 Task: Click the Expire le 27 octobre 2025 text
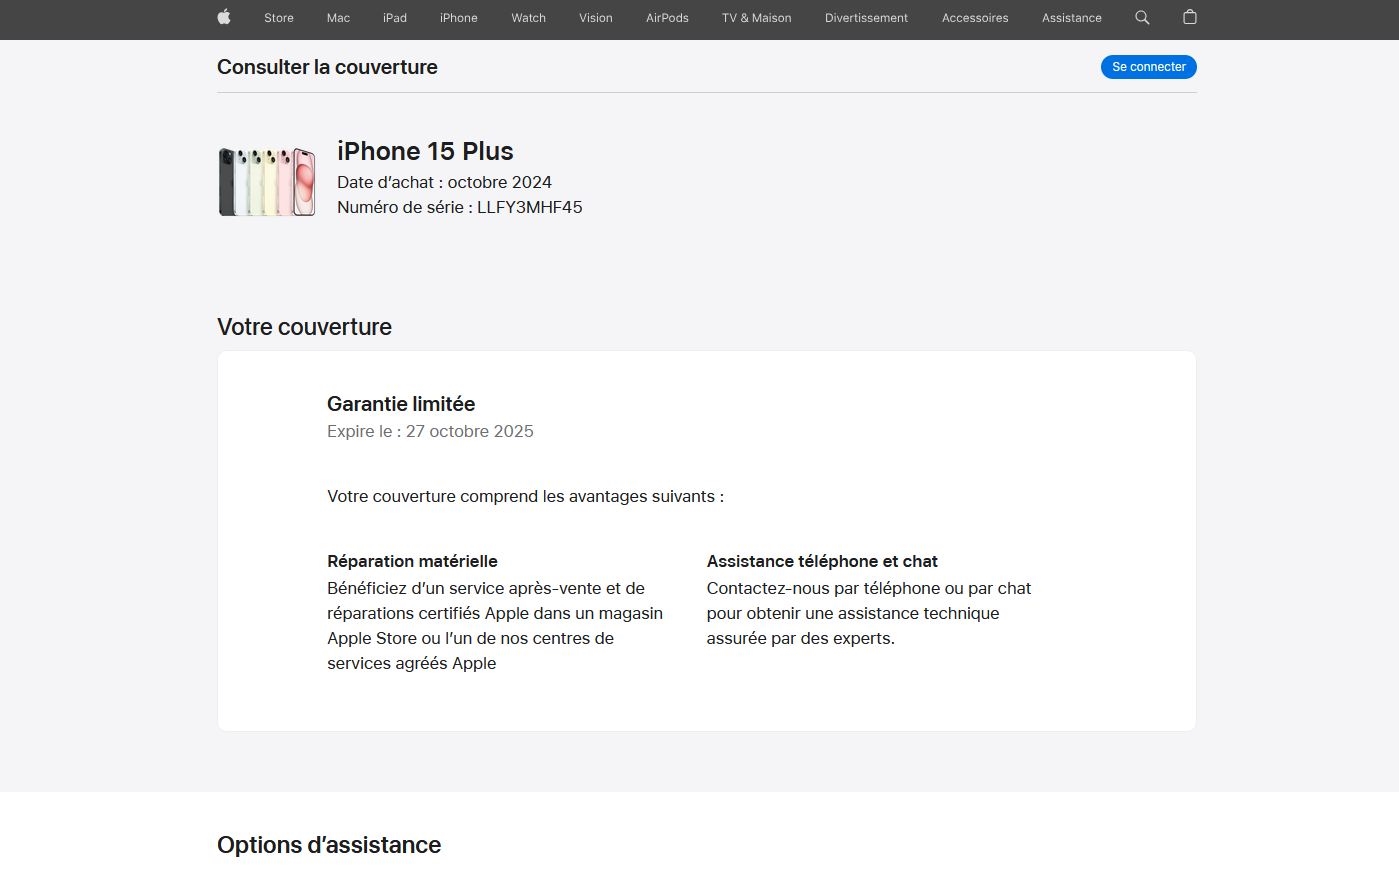430,431
